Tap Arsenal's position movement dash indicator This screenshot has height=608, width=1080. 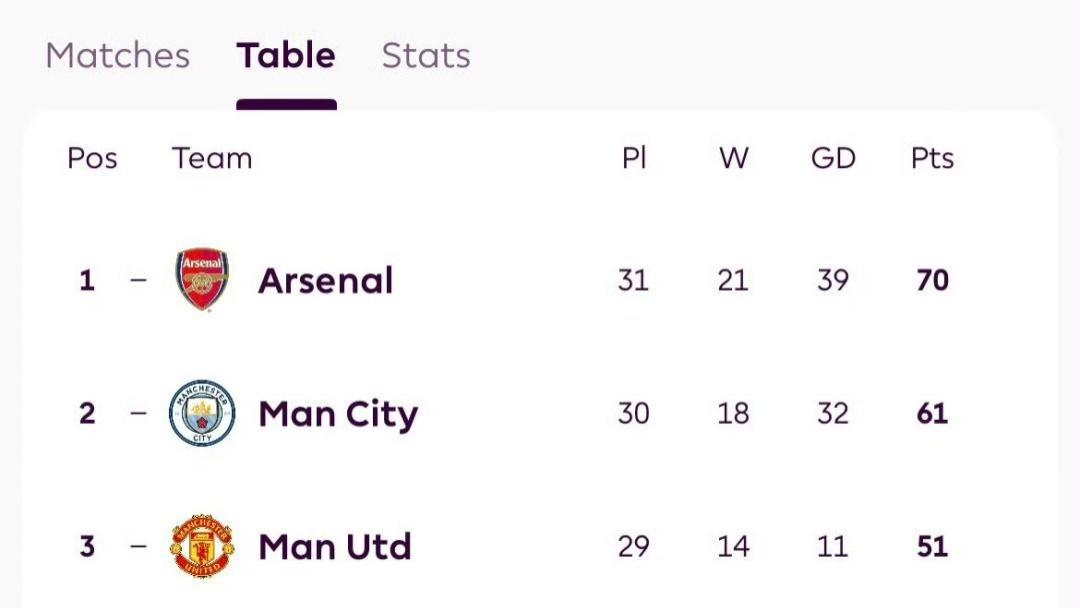coord(138,280)
